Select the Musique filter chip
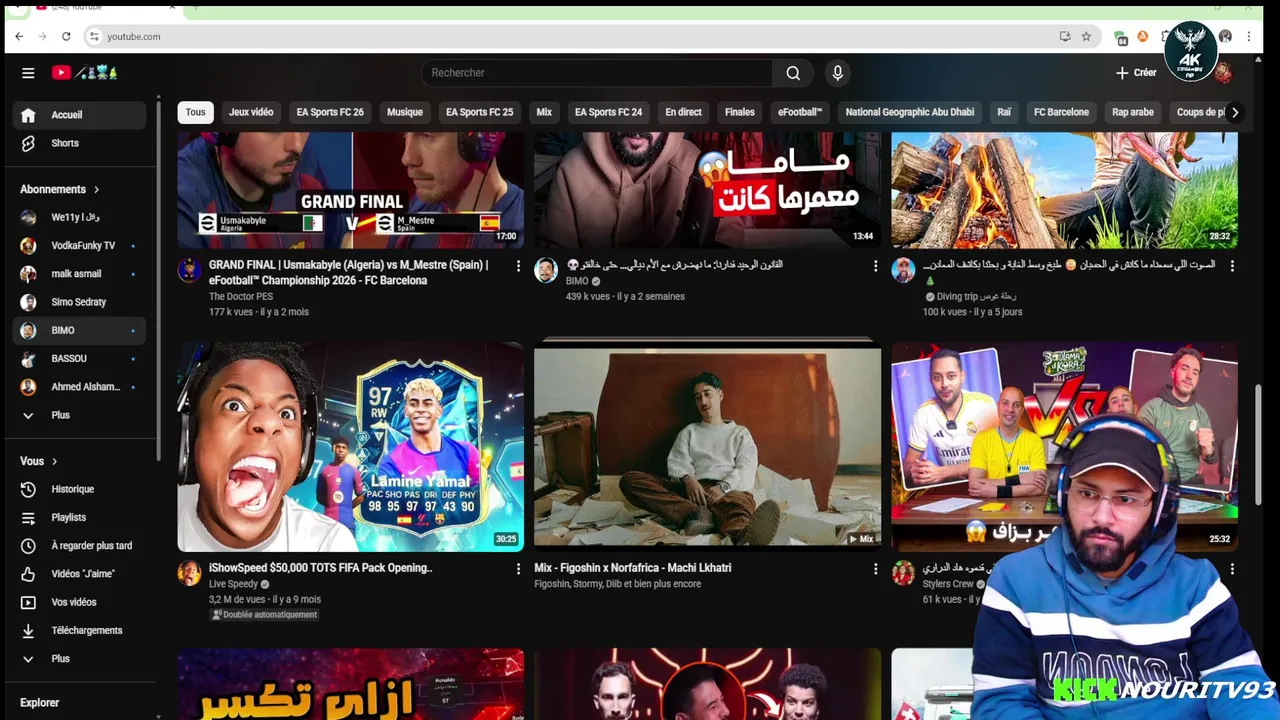1280x720 pixels. point(405,112)
